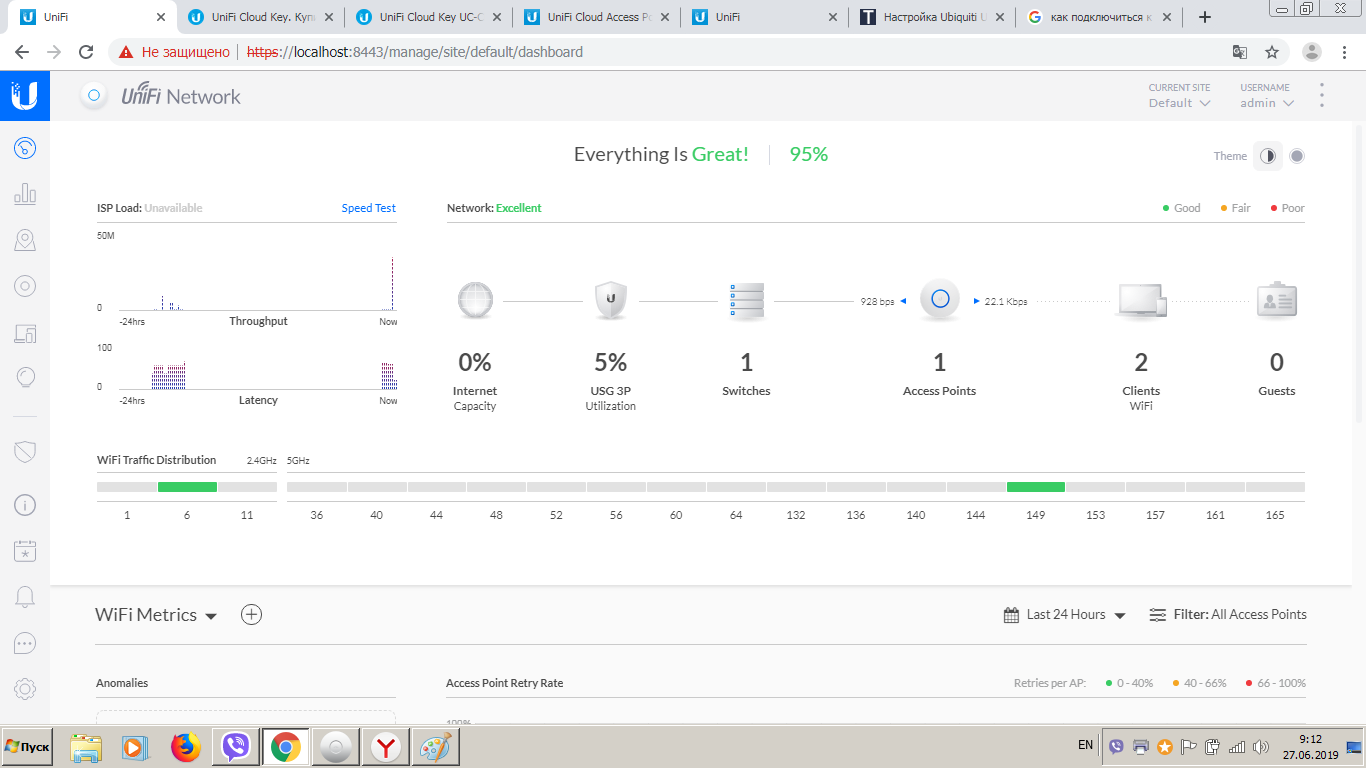Click the channel 36 traffic bar
The image size is (1366, 768).
point(317,487)
